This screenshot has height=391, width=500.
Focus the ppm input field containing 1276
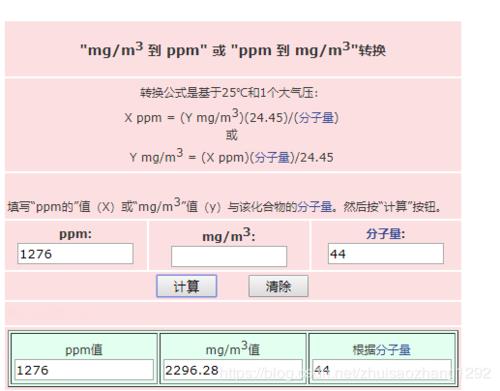(75, 254)
